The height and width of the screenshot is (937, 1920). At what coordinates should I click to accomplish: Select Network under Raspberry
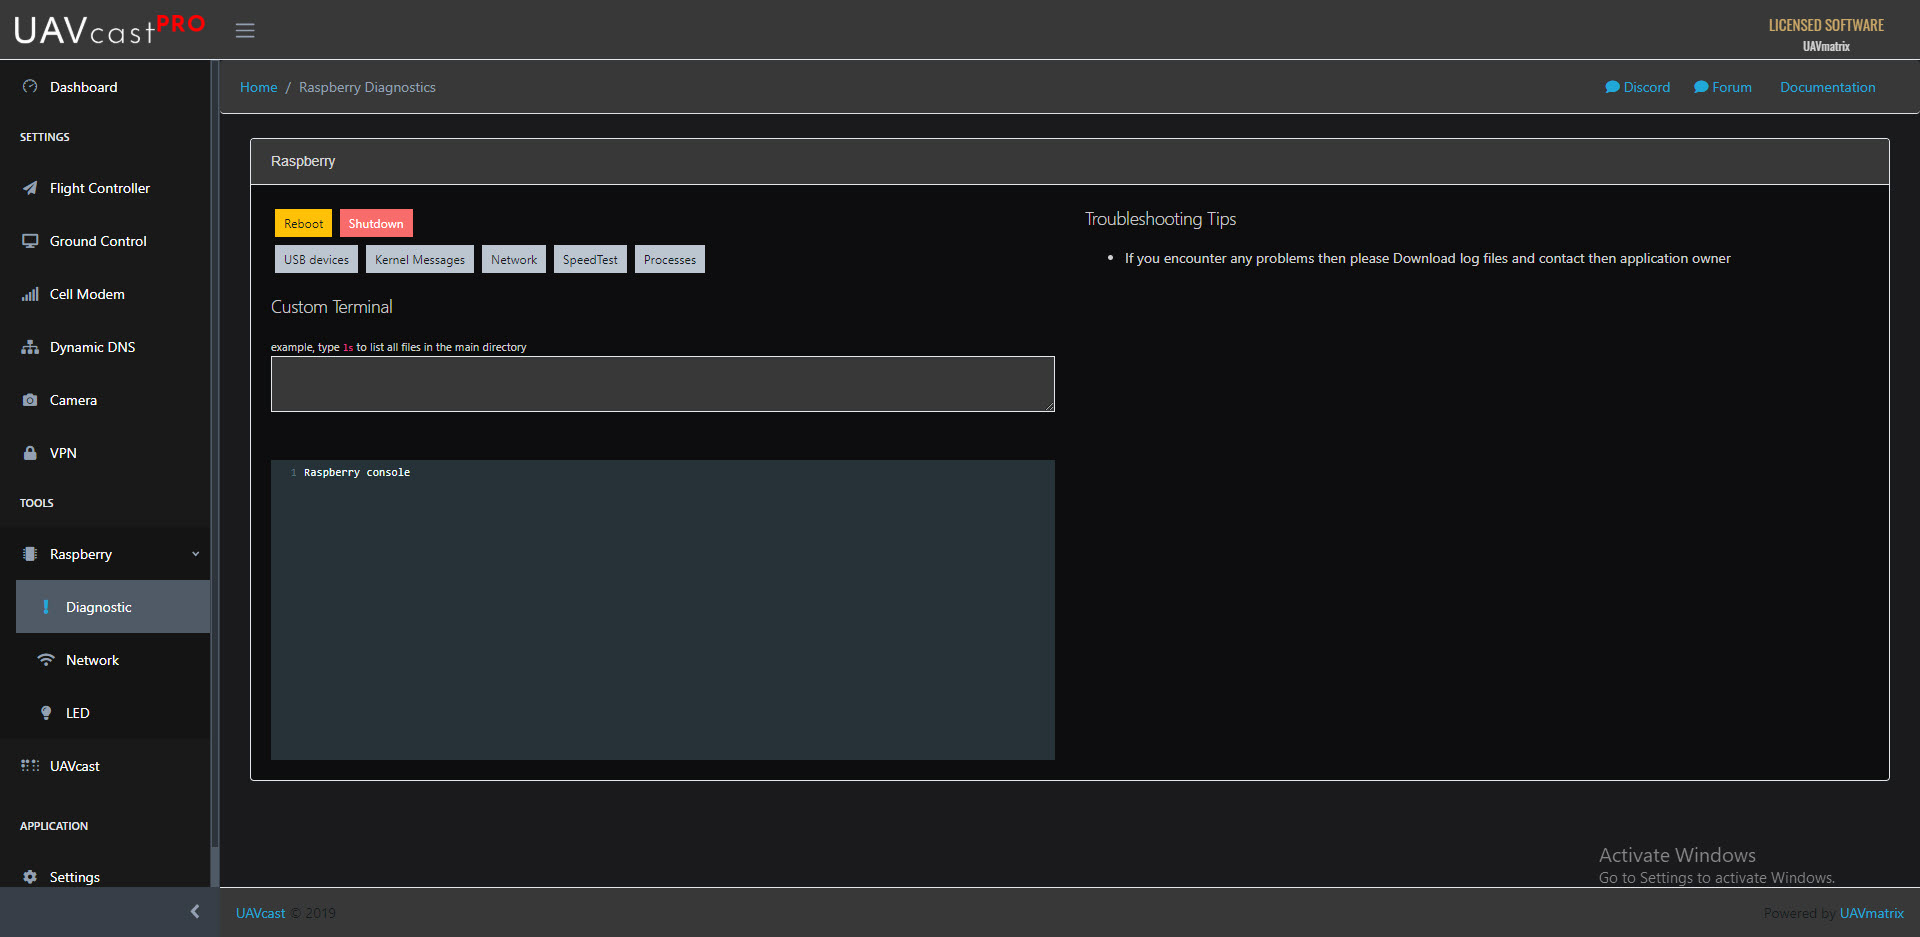[x=113, y=660]
